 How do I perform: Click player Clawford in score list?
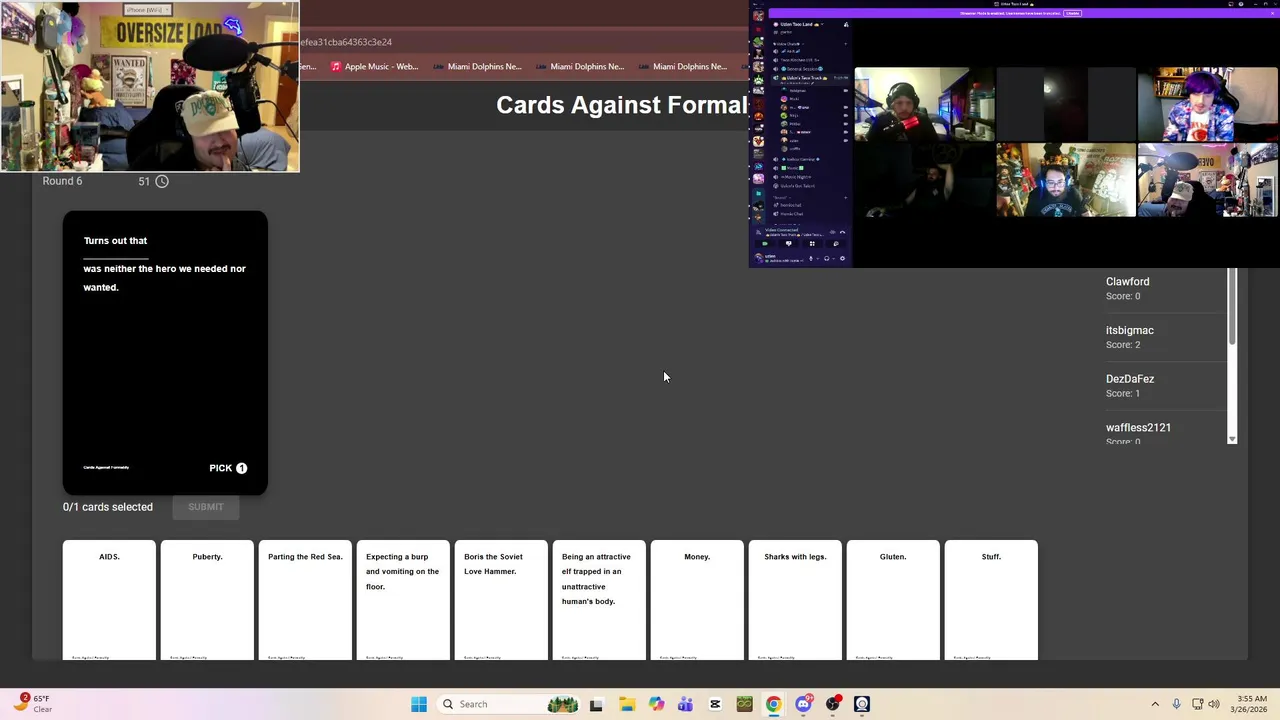pos(1127,282)
